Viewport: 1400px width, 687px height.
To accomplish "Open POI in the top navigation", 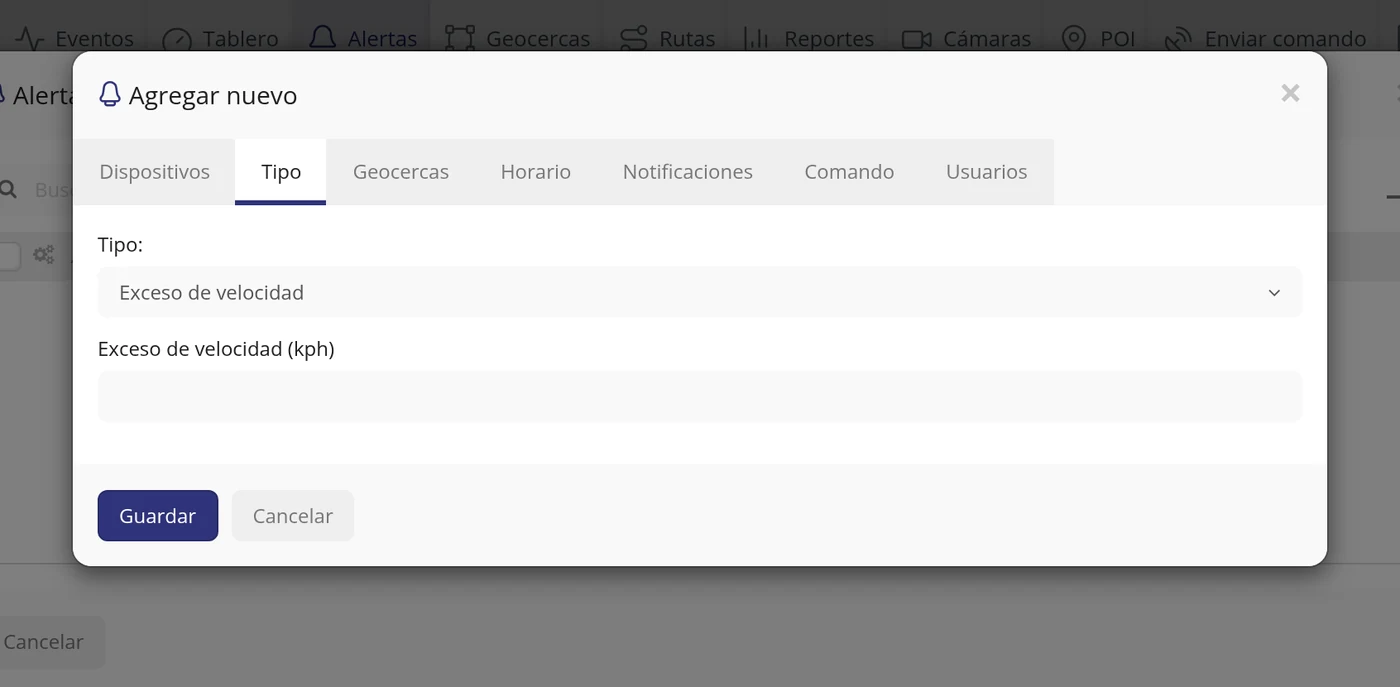I will (x=1098, y=38).
